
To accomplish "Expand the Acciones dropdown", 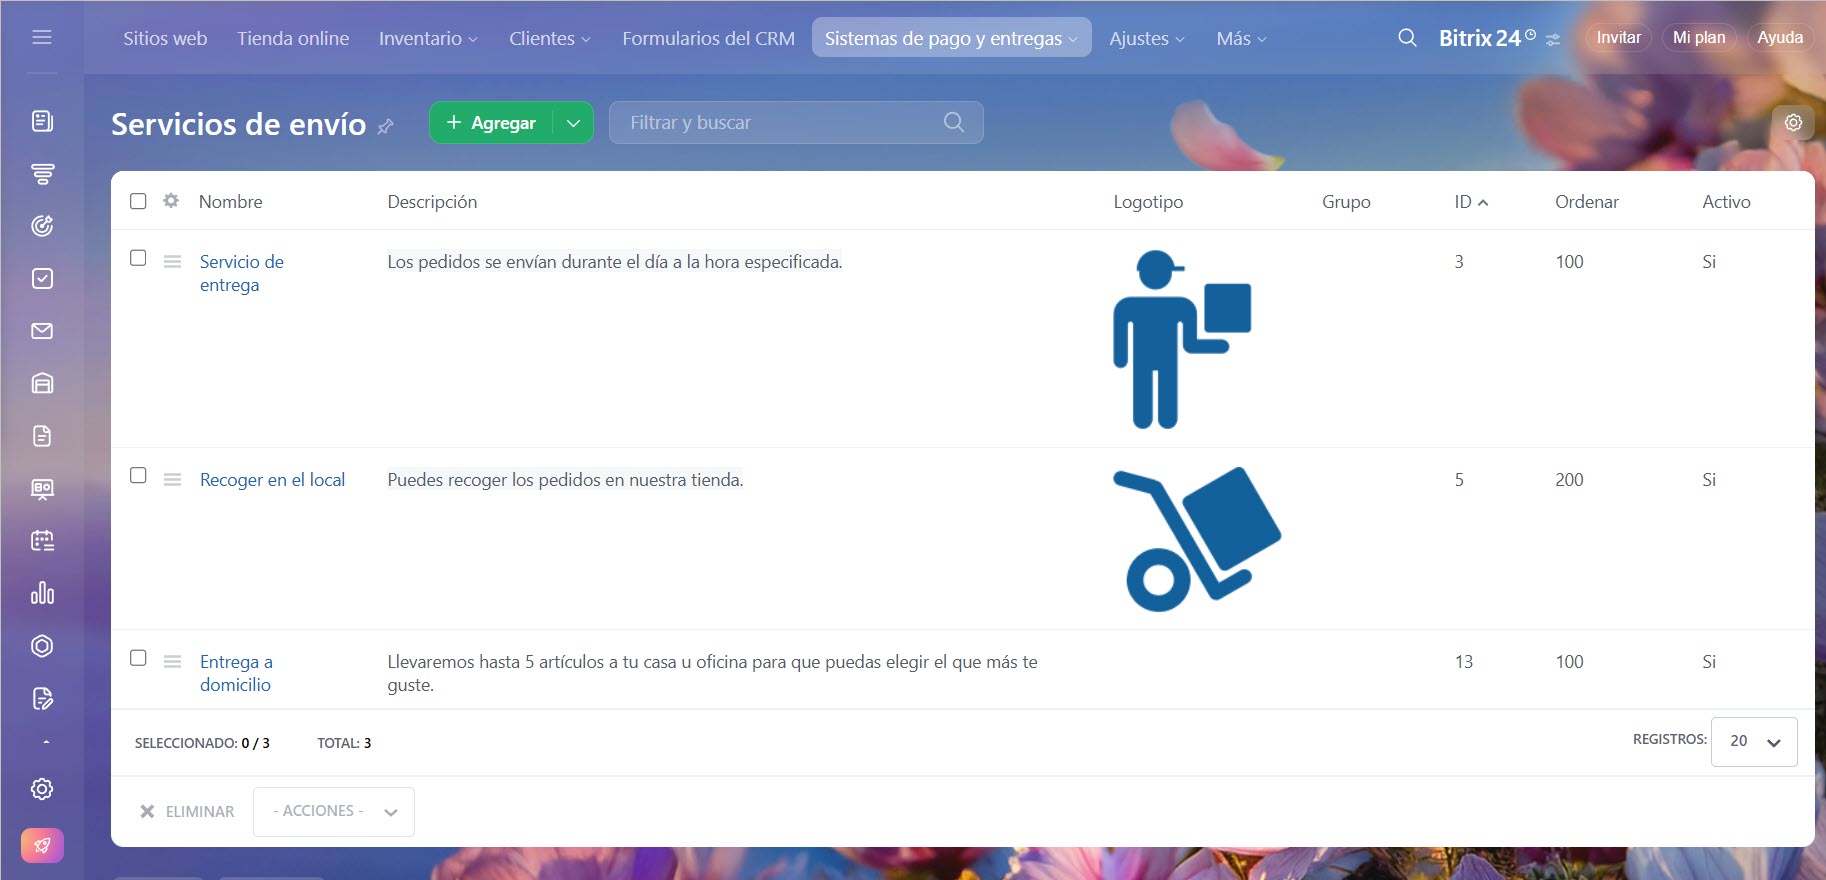I will point(334,811).
